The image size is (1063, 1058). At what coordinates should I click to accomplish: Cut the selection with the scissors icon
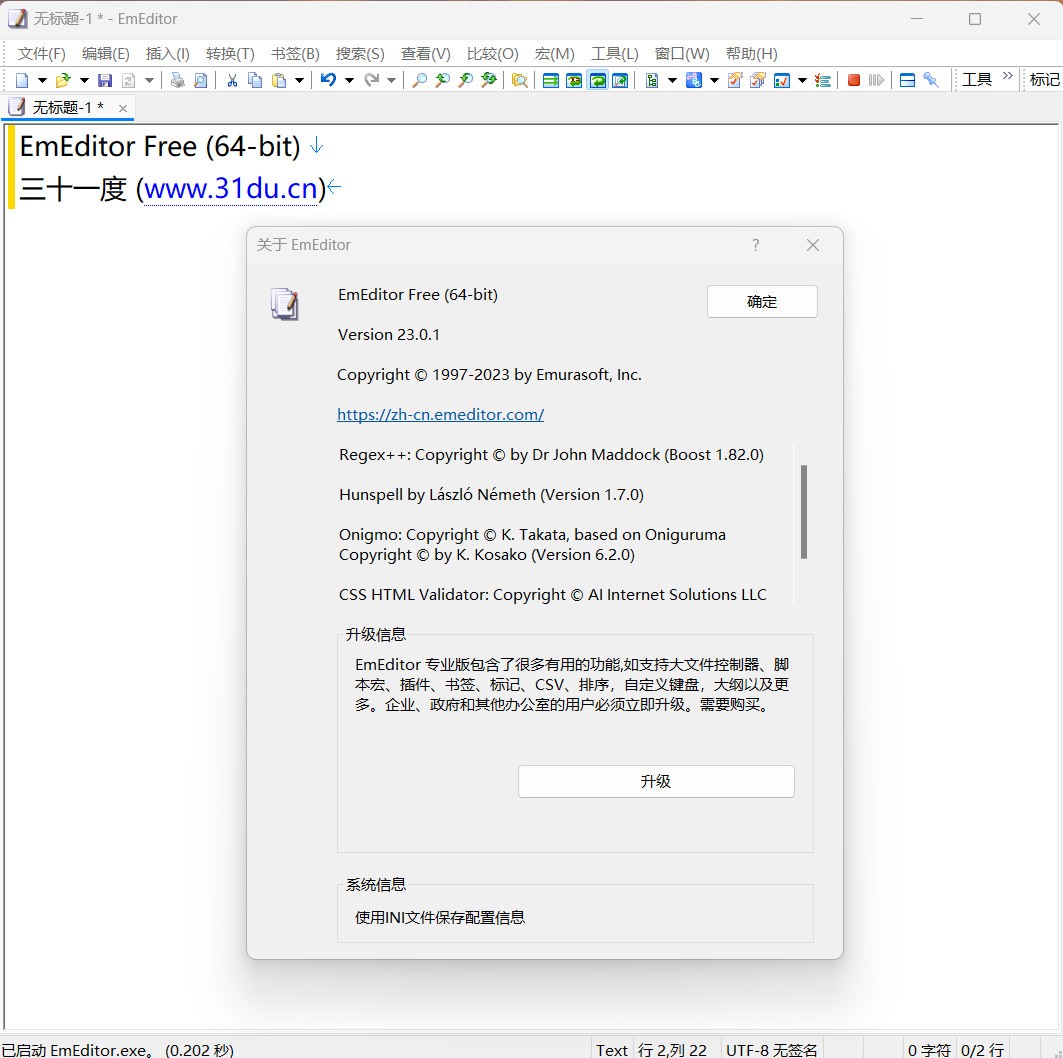[232, 81]
